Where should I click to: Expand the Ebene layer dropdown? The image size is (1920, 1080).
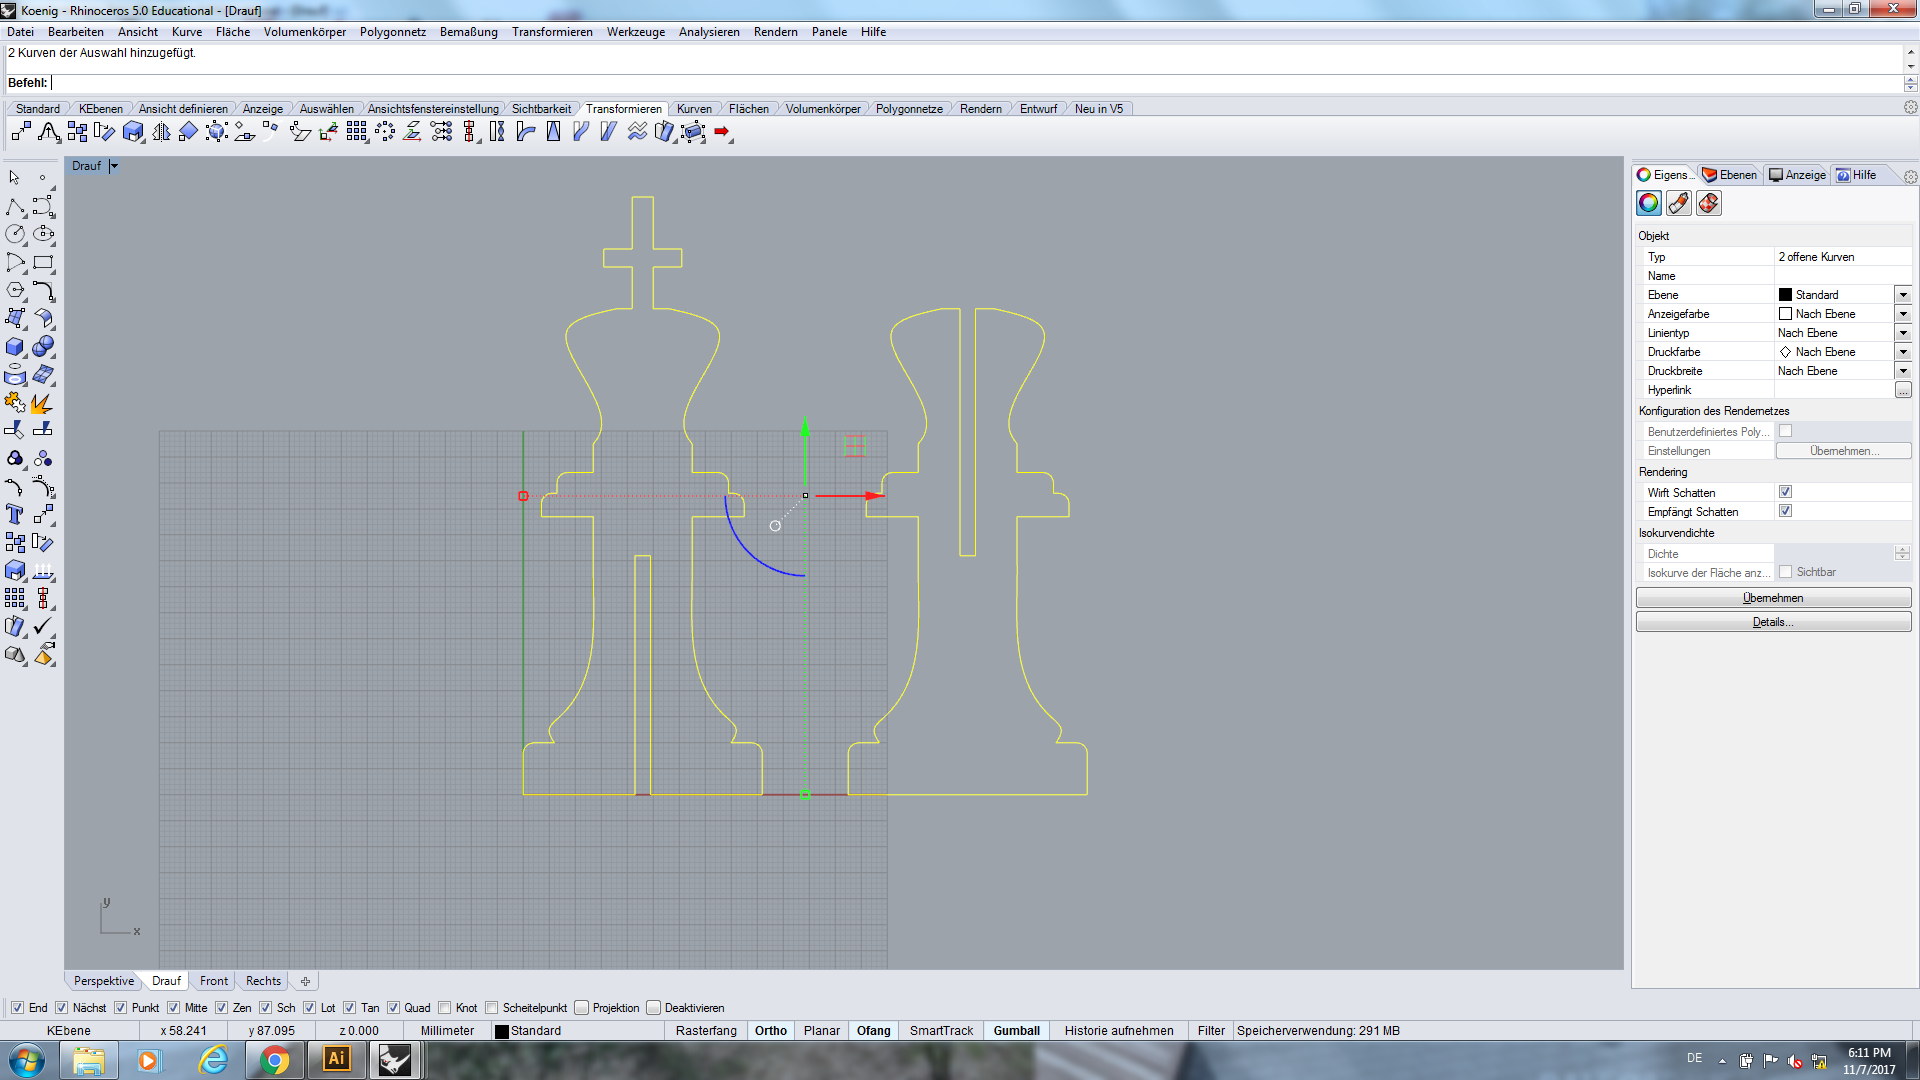coord(1902,295)
